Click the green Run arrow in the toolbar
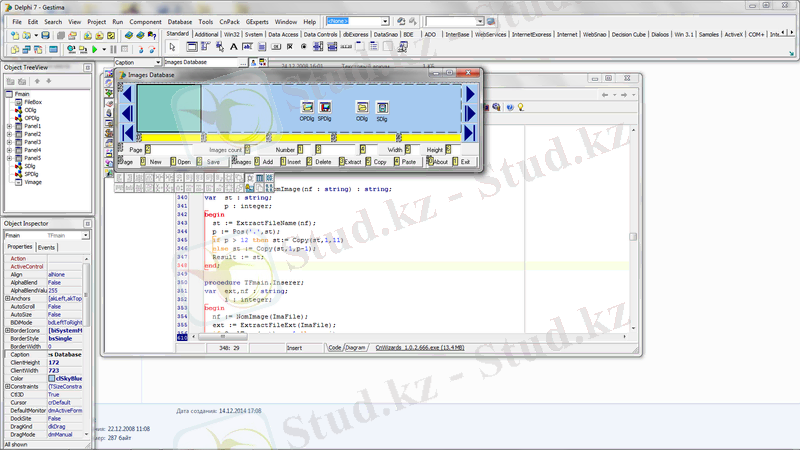Image resolution: width=800 pixels, height=450 pixels. tap(93, 48)
